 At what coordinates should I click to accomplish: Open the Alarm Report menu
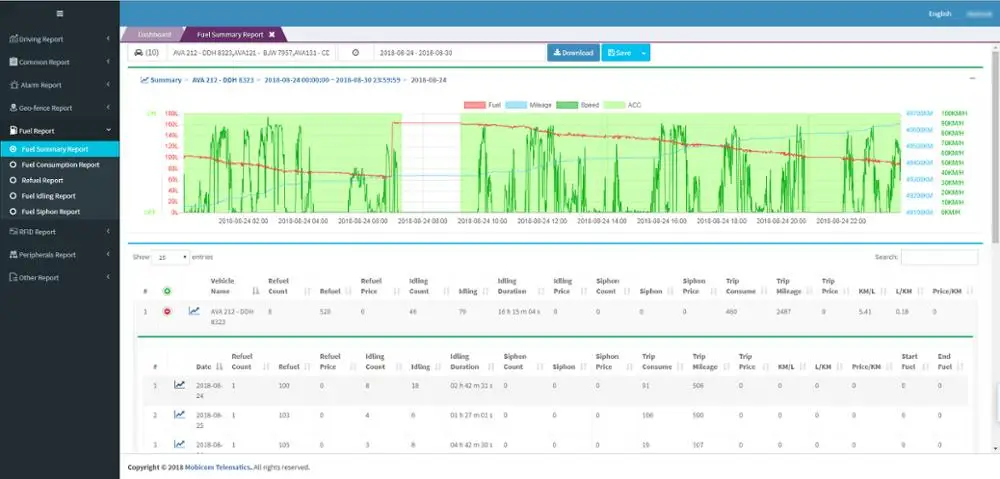coord(59,85)
